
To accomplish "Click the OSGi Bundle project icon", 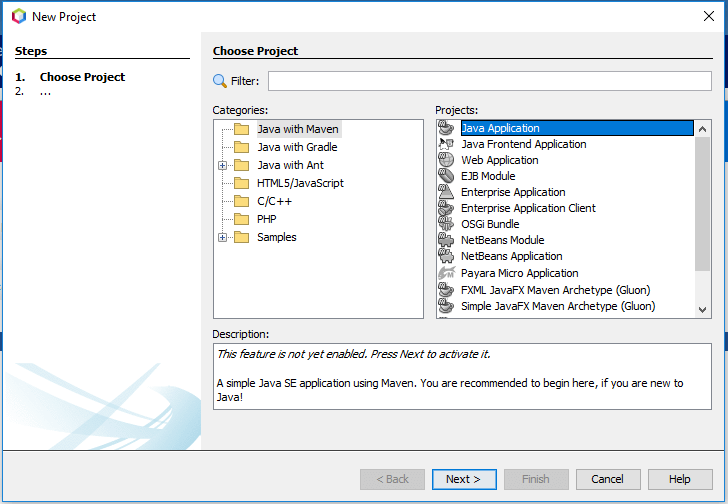I will [x=446, y=224].
